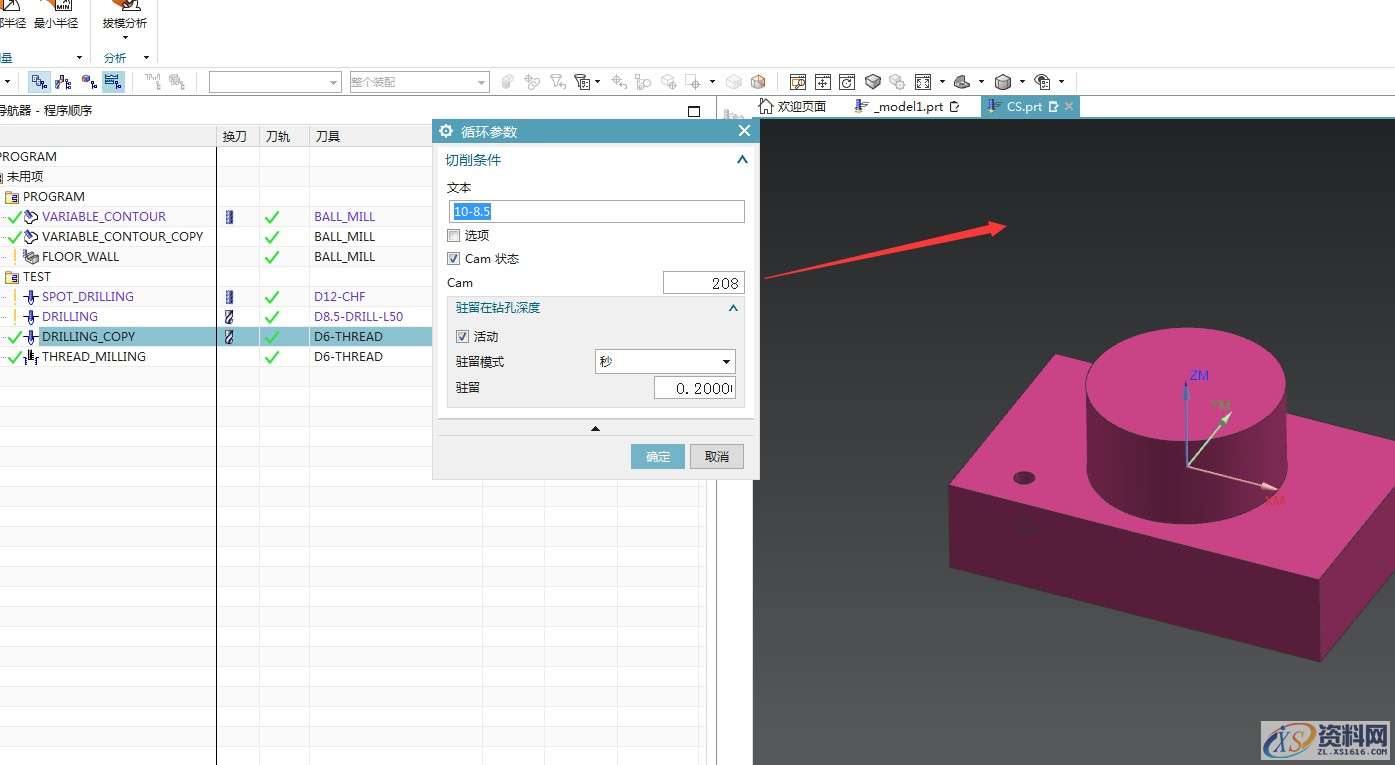Toggle the 活动 dwell checkbox

tap(462, 337)
